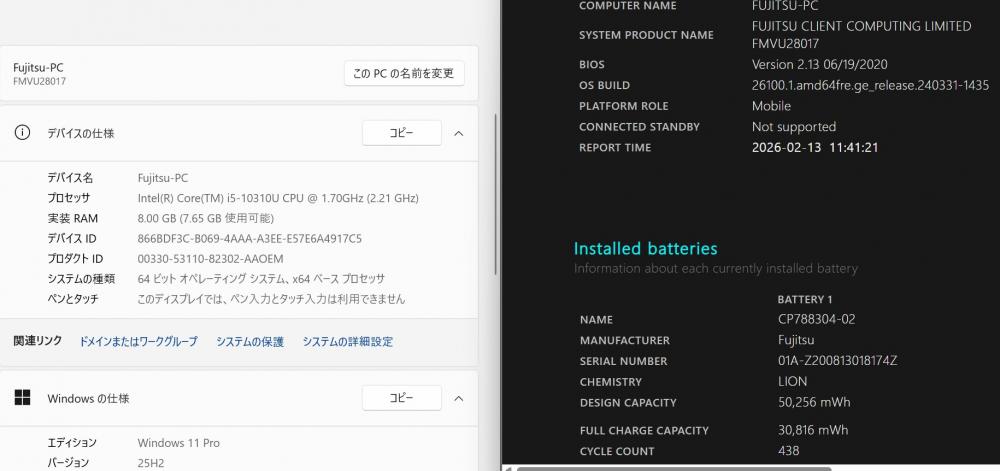Click the Windows logo icon beside Windows の仕様
The width and height of the screenshot is (1000, 471).
point(22,398)
